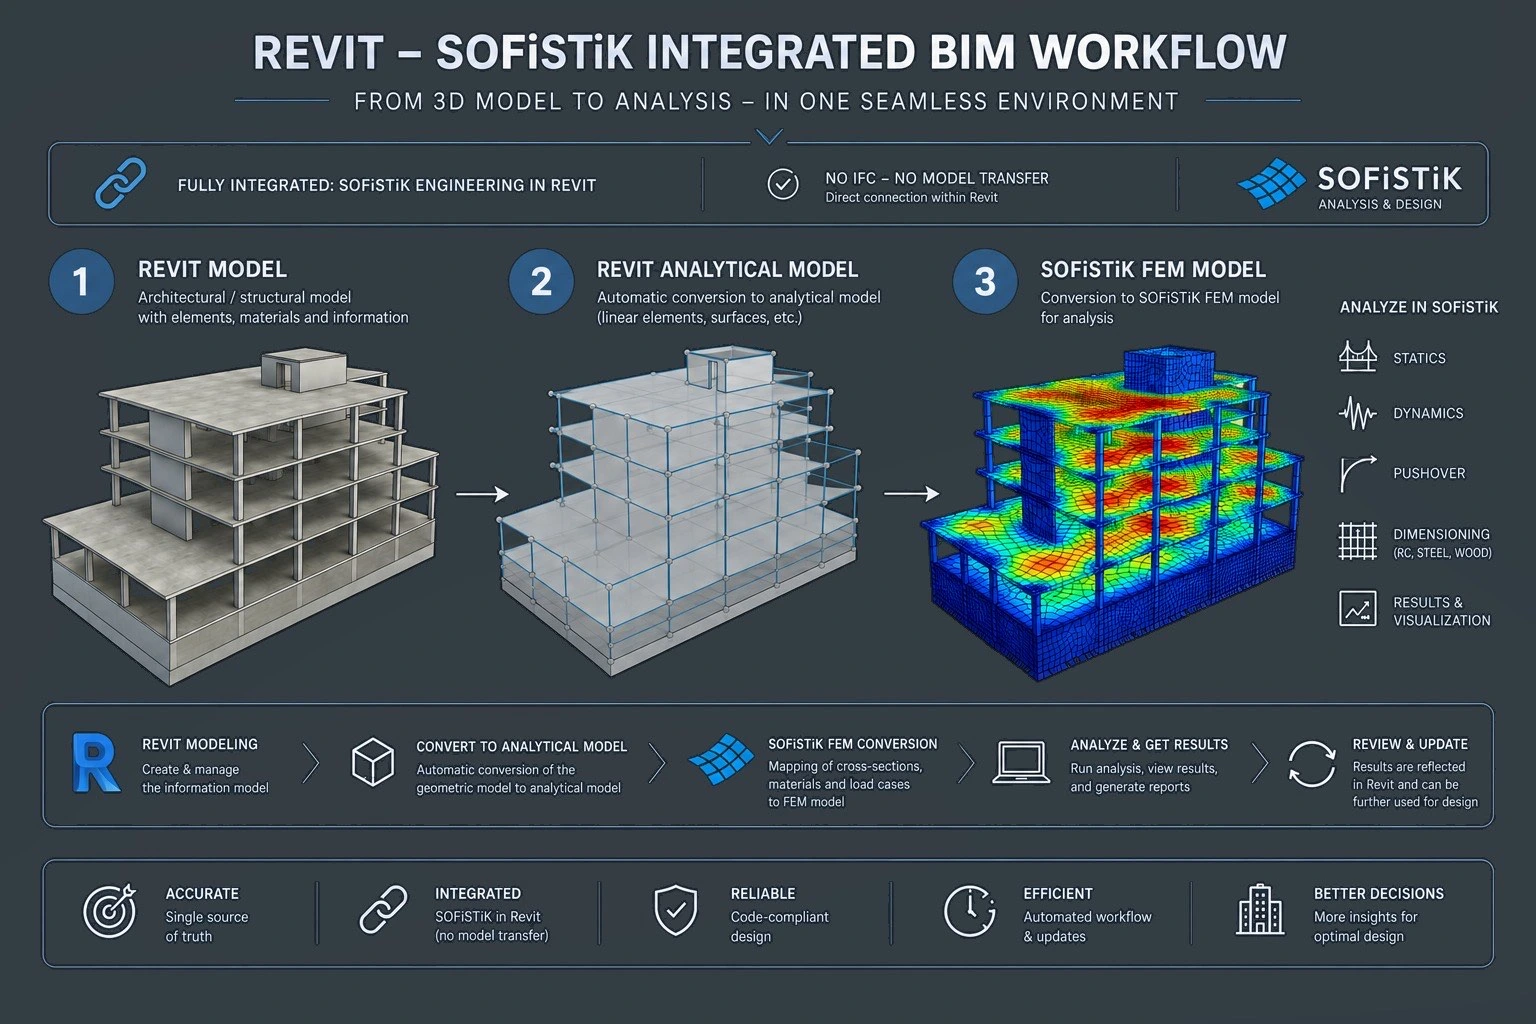This screenshot has width=1536, height=1024.
Task: Click the building icon beside Better Decisions
Action: tap(1260, 909)
